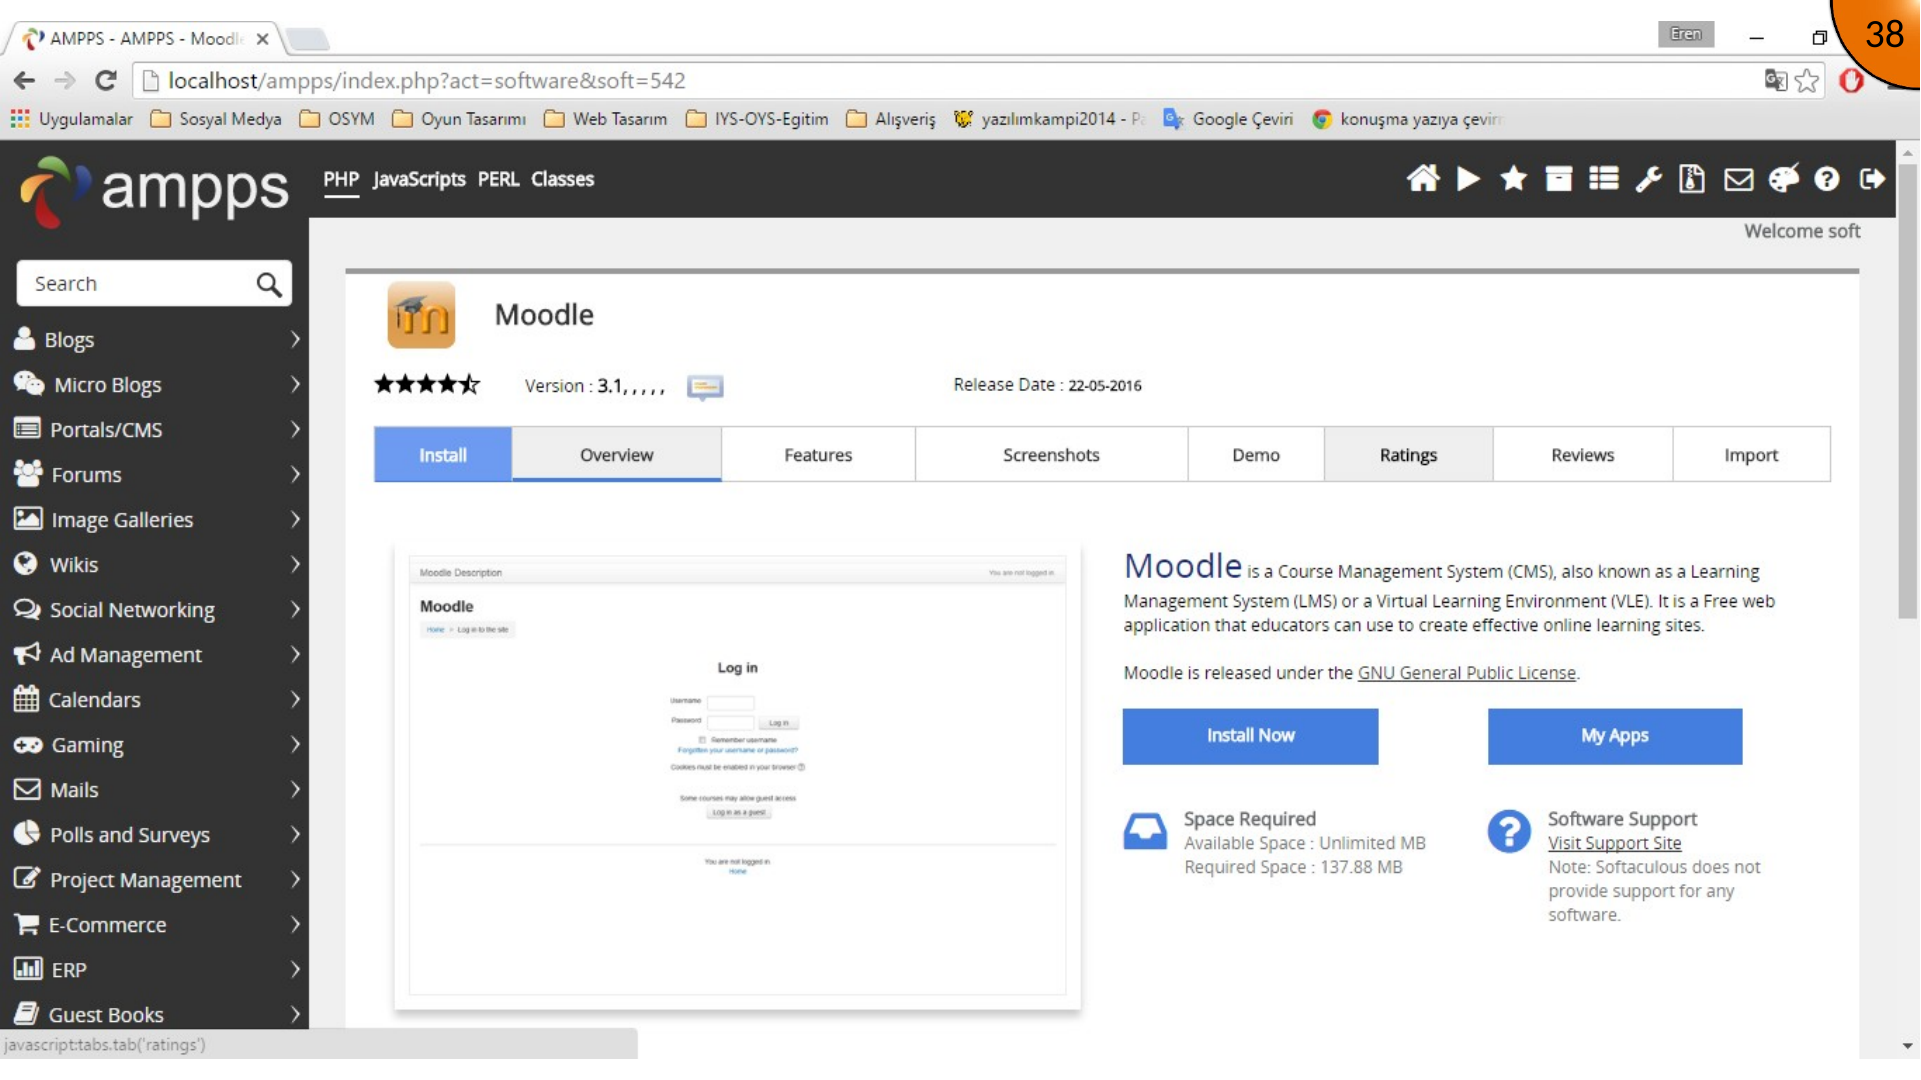Viewport: 1921px width, 1080px height.
Task: Switch to the Demo tab
Action: pyautogui.click(x=1256, y=455)
